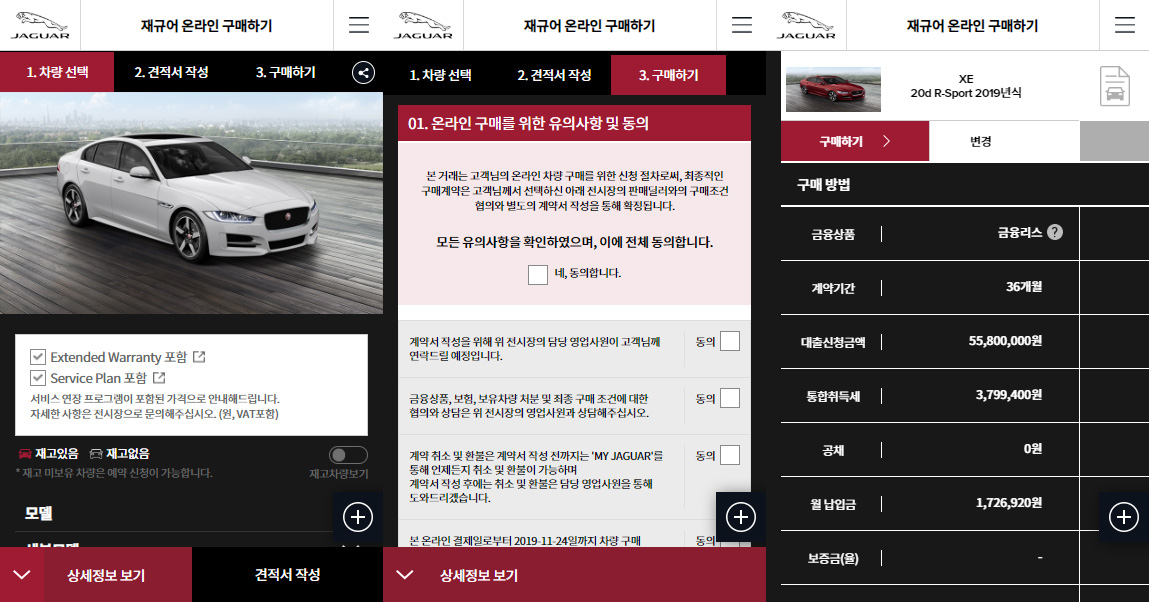Click the plus button in the right panel
Image resolution: width=1149 pixels, height=602 pixels.
(x=1124, y=517)
